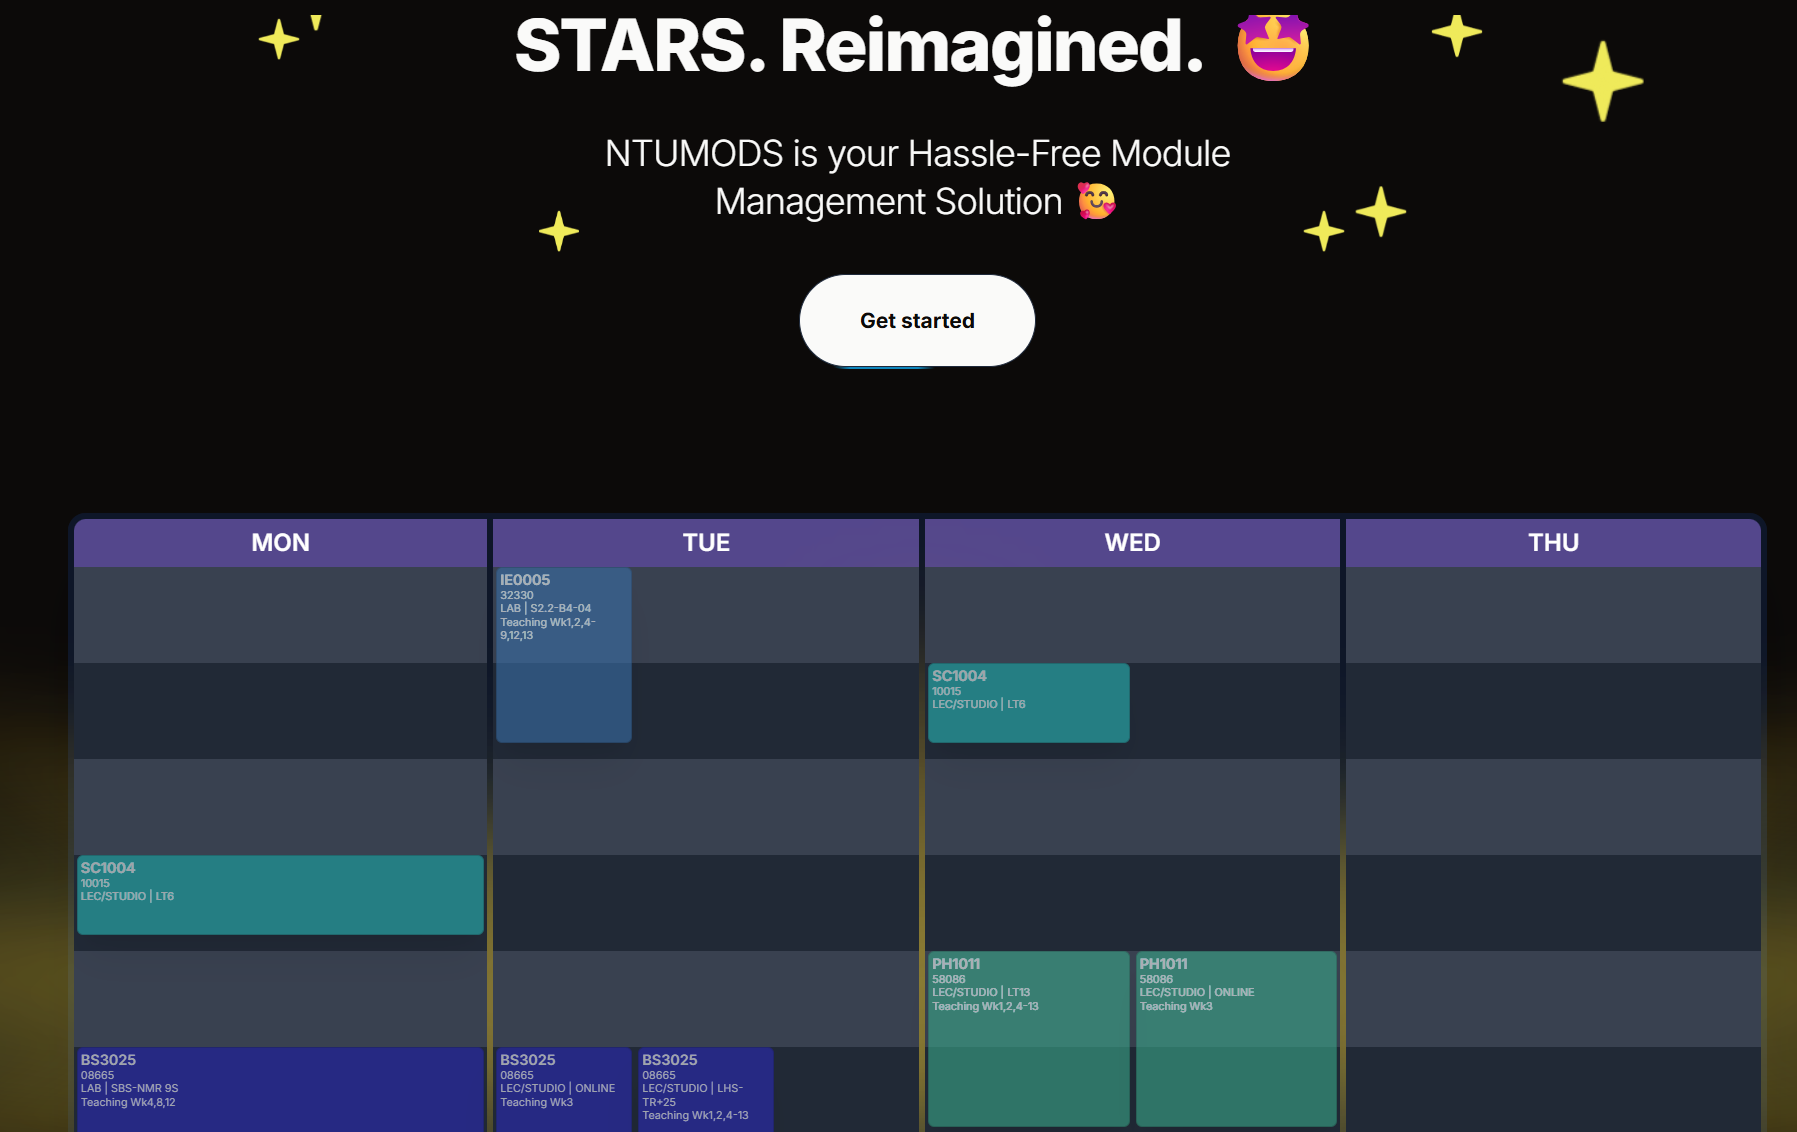This screenshot has width=1797, height=1132.
Task: Click the "STARS. Reimagined." heading
Action: (859, 47)
